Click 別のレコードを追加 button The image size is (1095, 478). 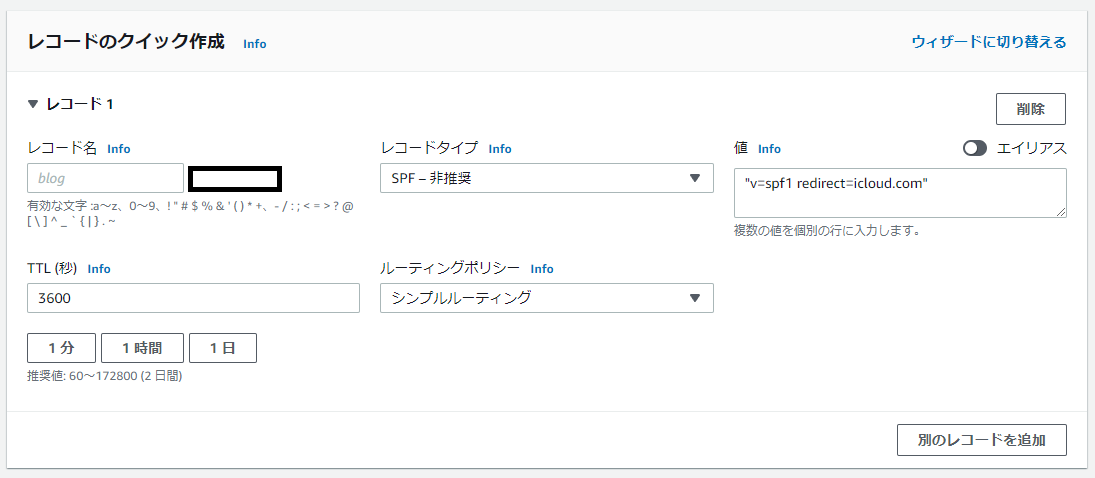tap(982, 440)
